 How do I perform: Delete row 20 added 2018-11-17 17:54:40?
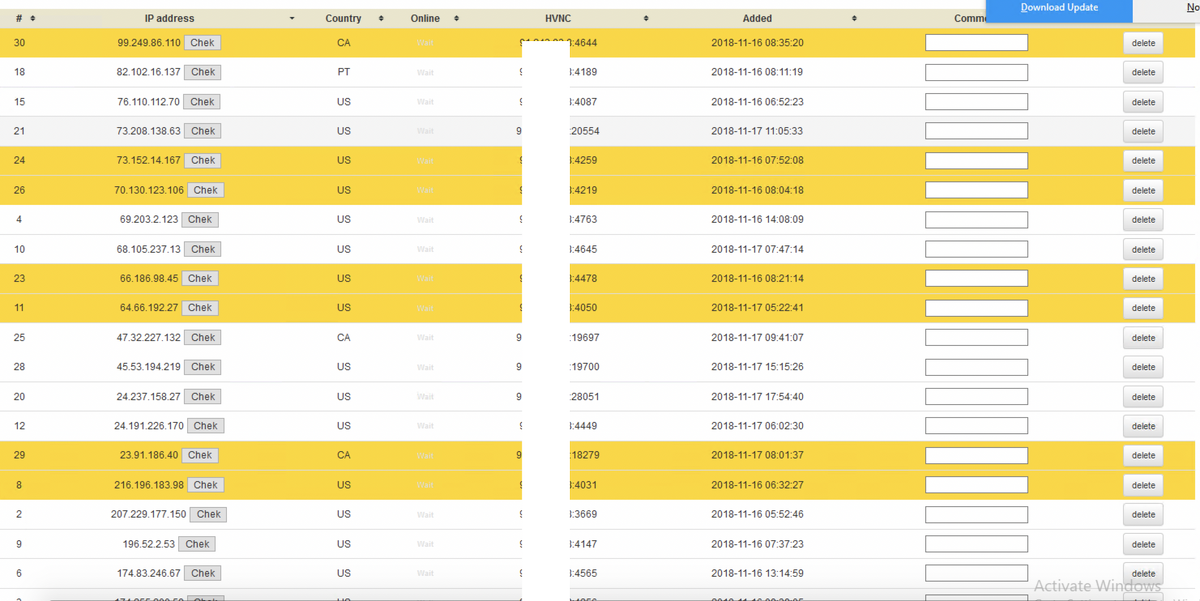point(1143,396)
